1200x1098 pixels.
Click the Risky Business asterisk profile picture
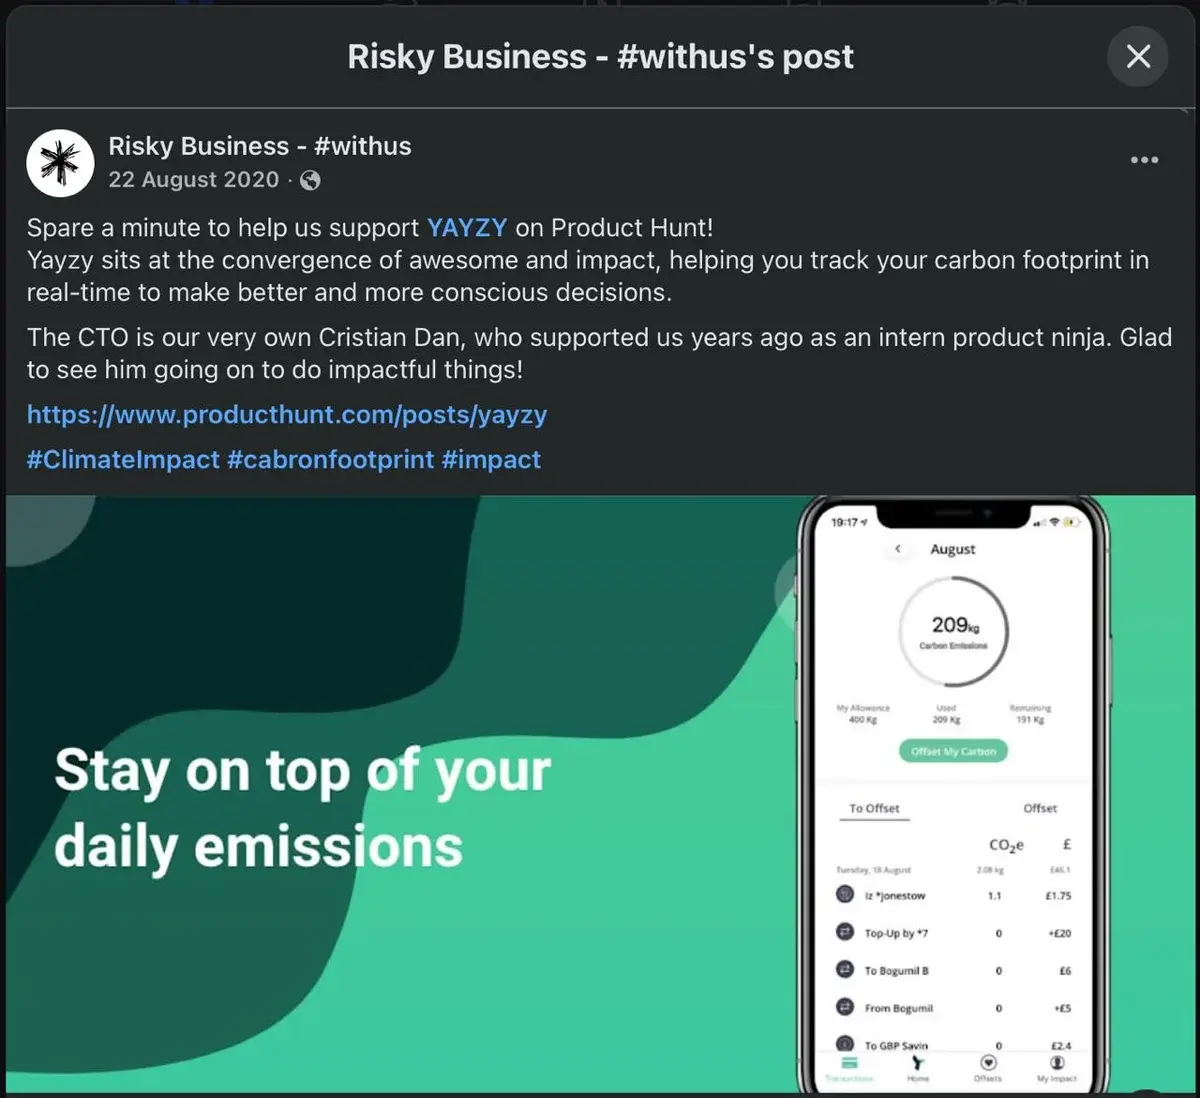click(60, 162)
